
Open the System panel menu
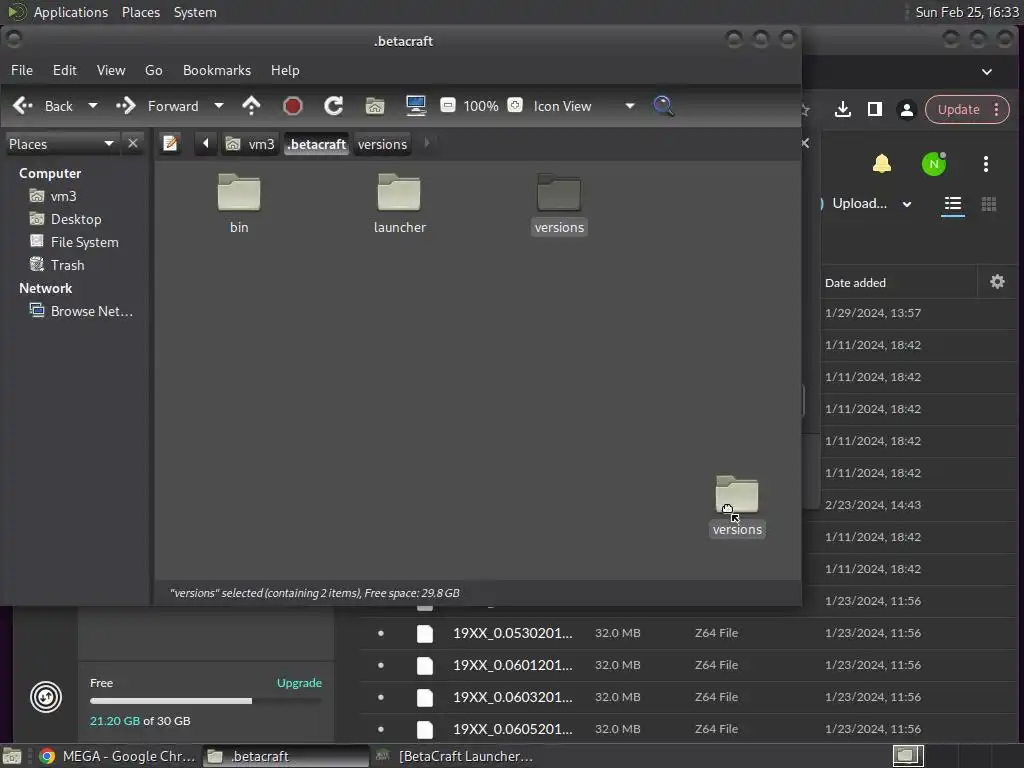click(x=195, y=12)
